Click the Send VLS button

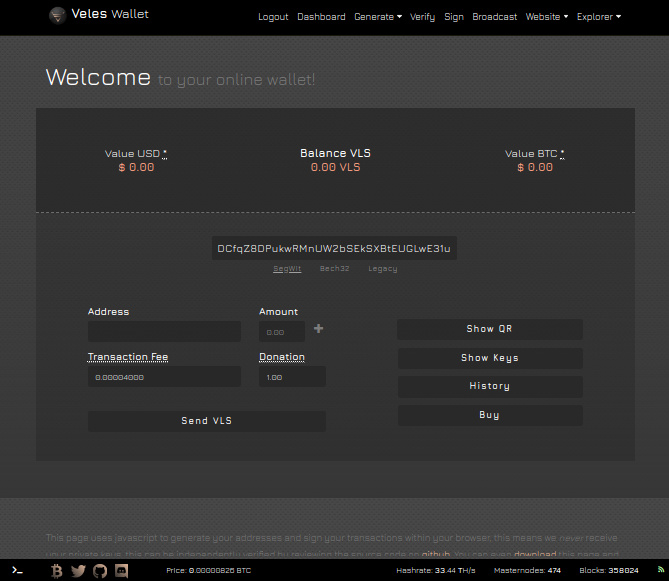[x=207, y=421]
